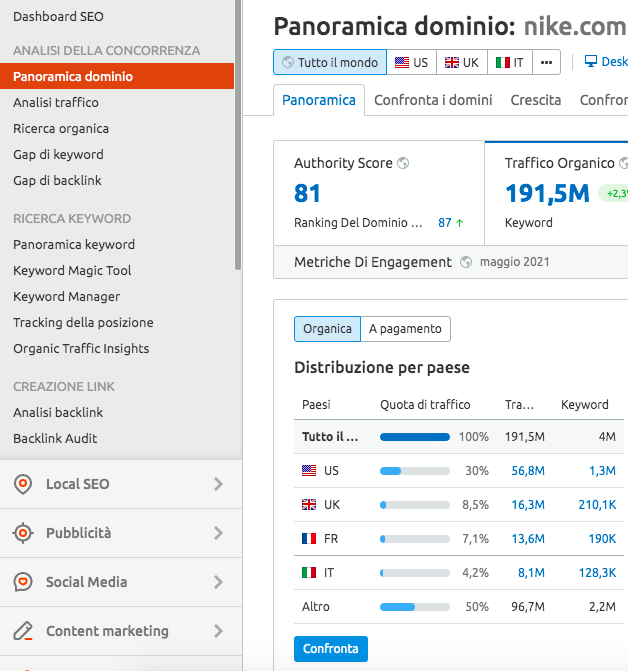Viewport: 628px width, 671px height.
Task: Open Dashboard SEO in sidebar
Action: 58,17
